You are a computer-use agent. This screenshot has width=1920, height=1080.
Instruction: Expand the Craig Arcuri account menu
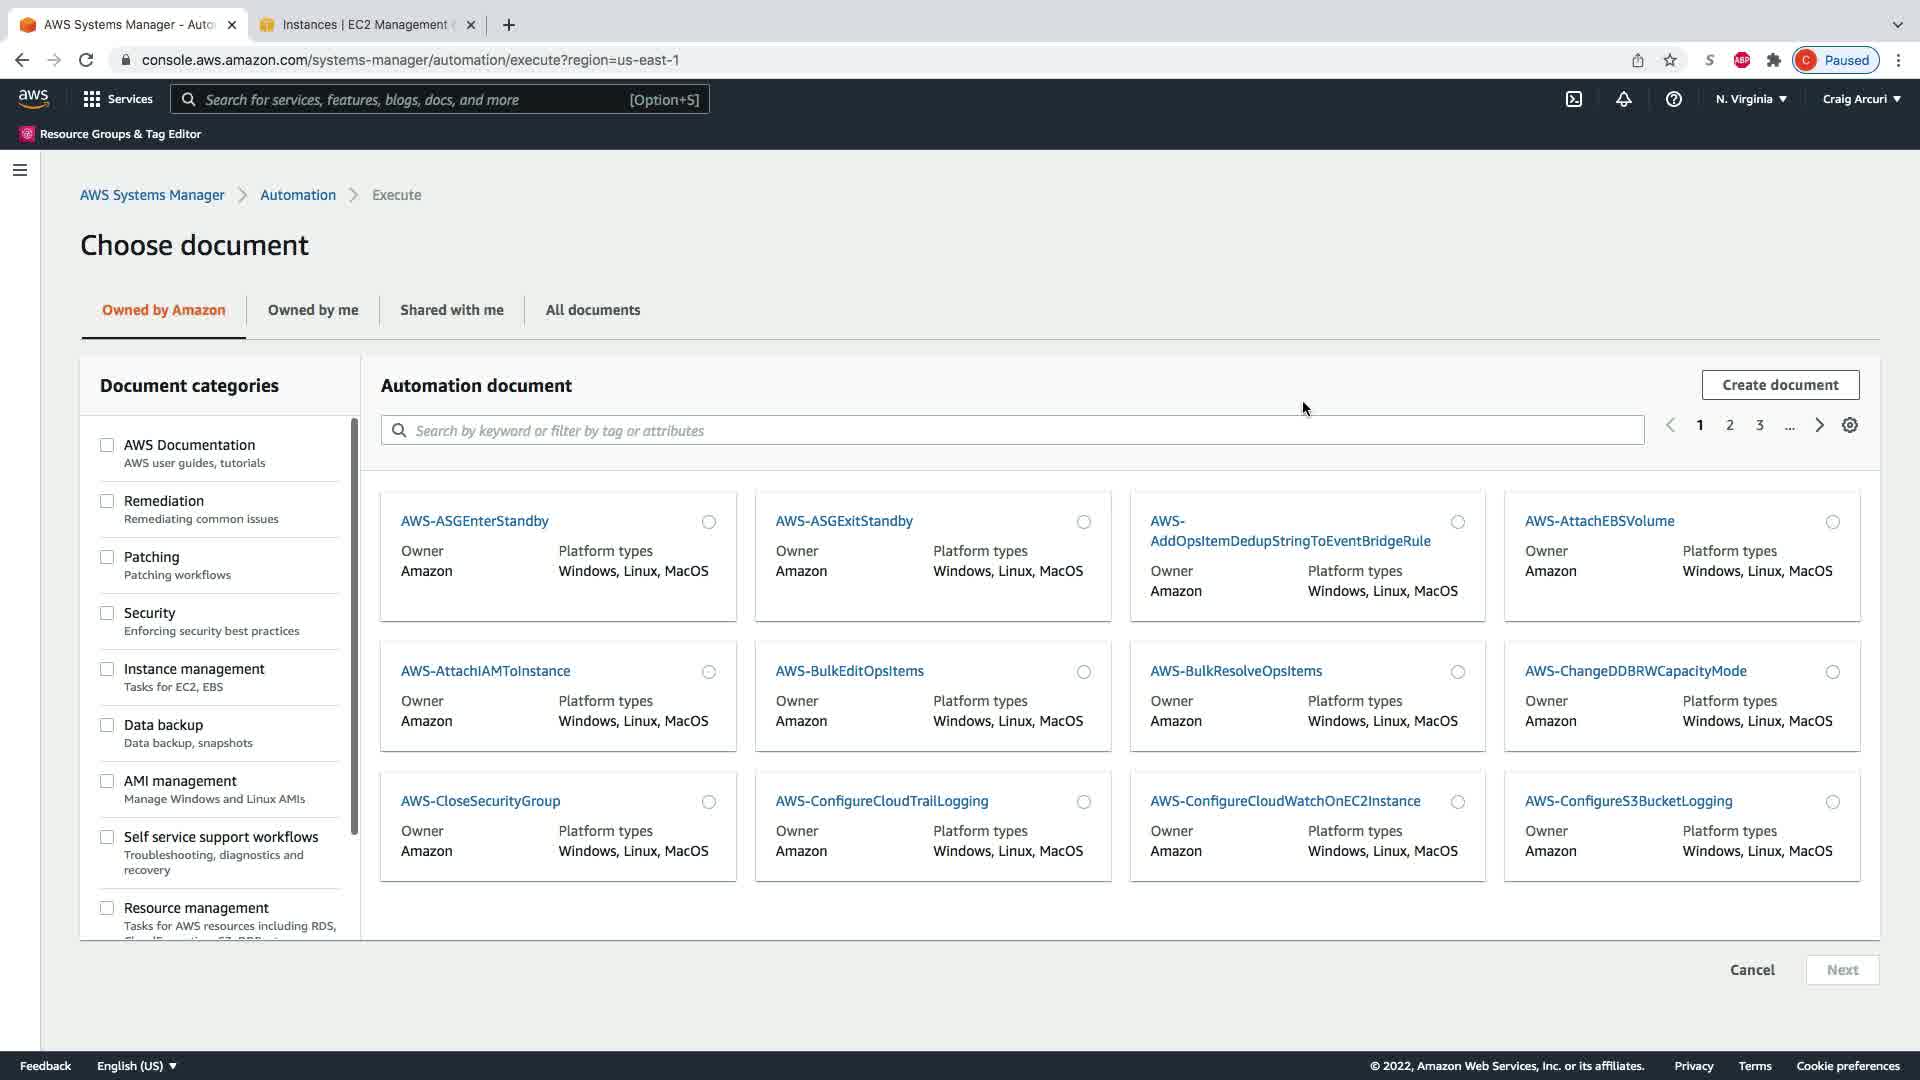click(x=1861, y=99)
